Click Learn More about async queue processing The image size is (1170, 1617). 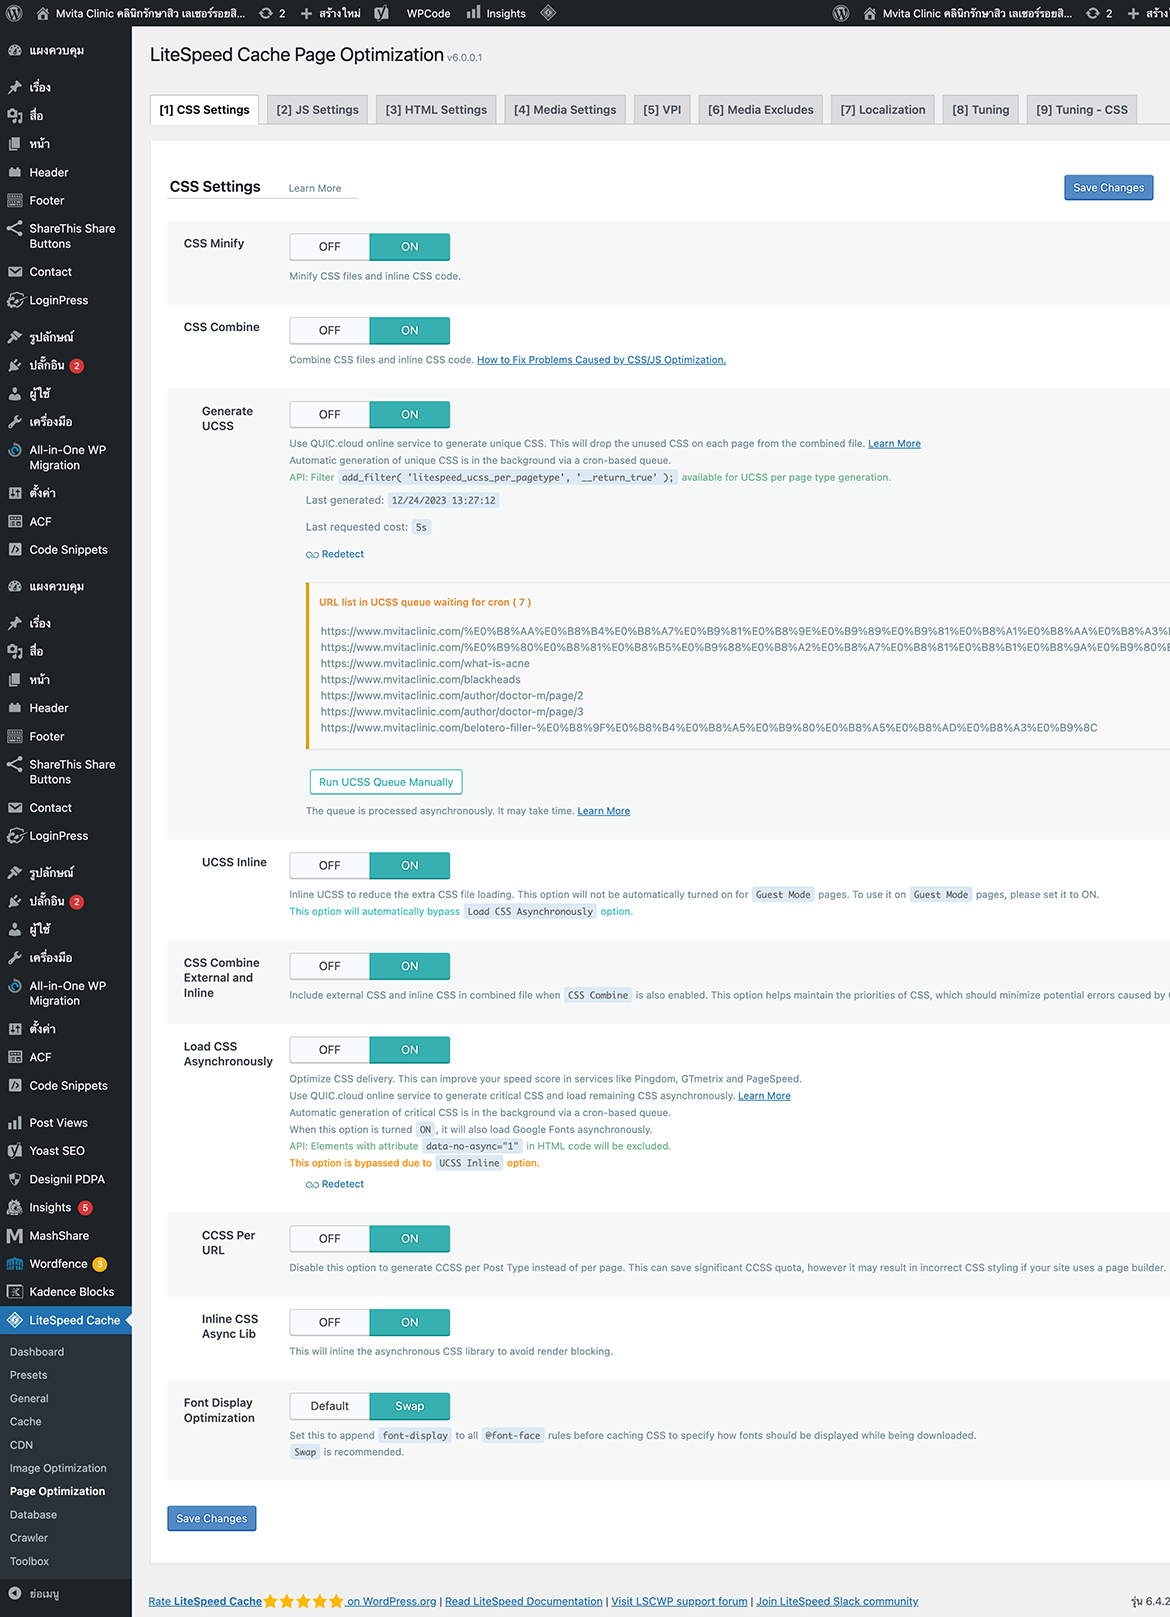[604, 812]
